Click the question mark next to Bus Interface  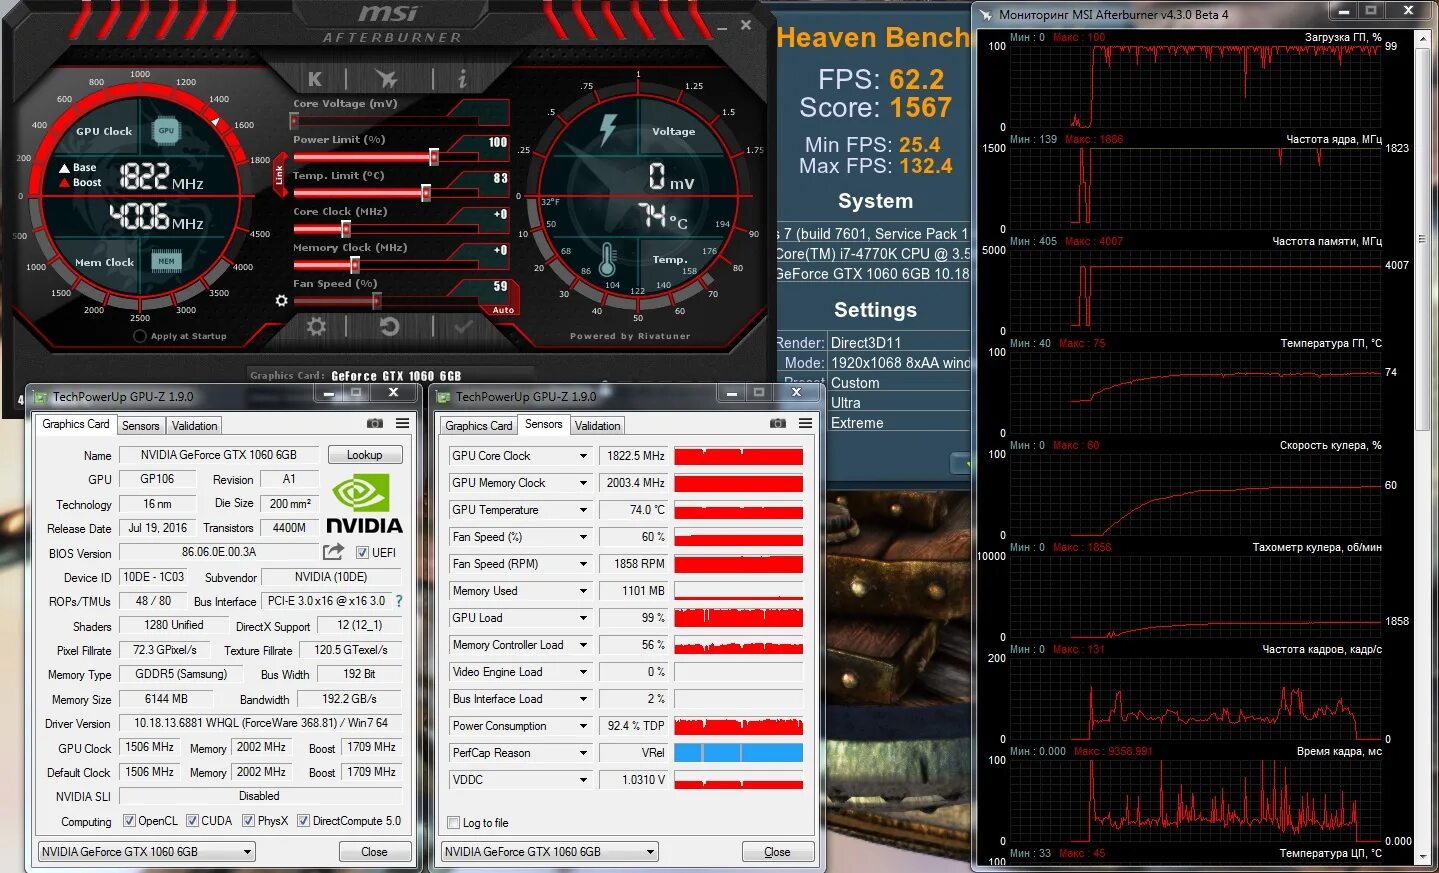[399, 601]
